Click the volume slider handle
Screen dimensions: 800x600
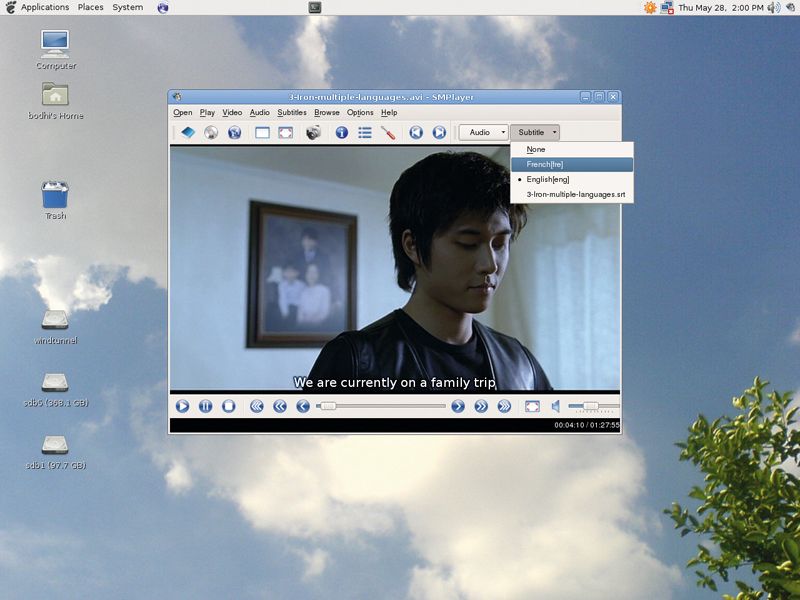point(591,406)
